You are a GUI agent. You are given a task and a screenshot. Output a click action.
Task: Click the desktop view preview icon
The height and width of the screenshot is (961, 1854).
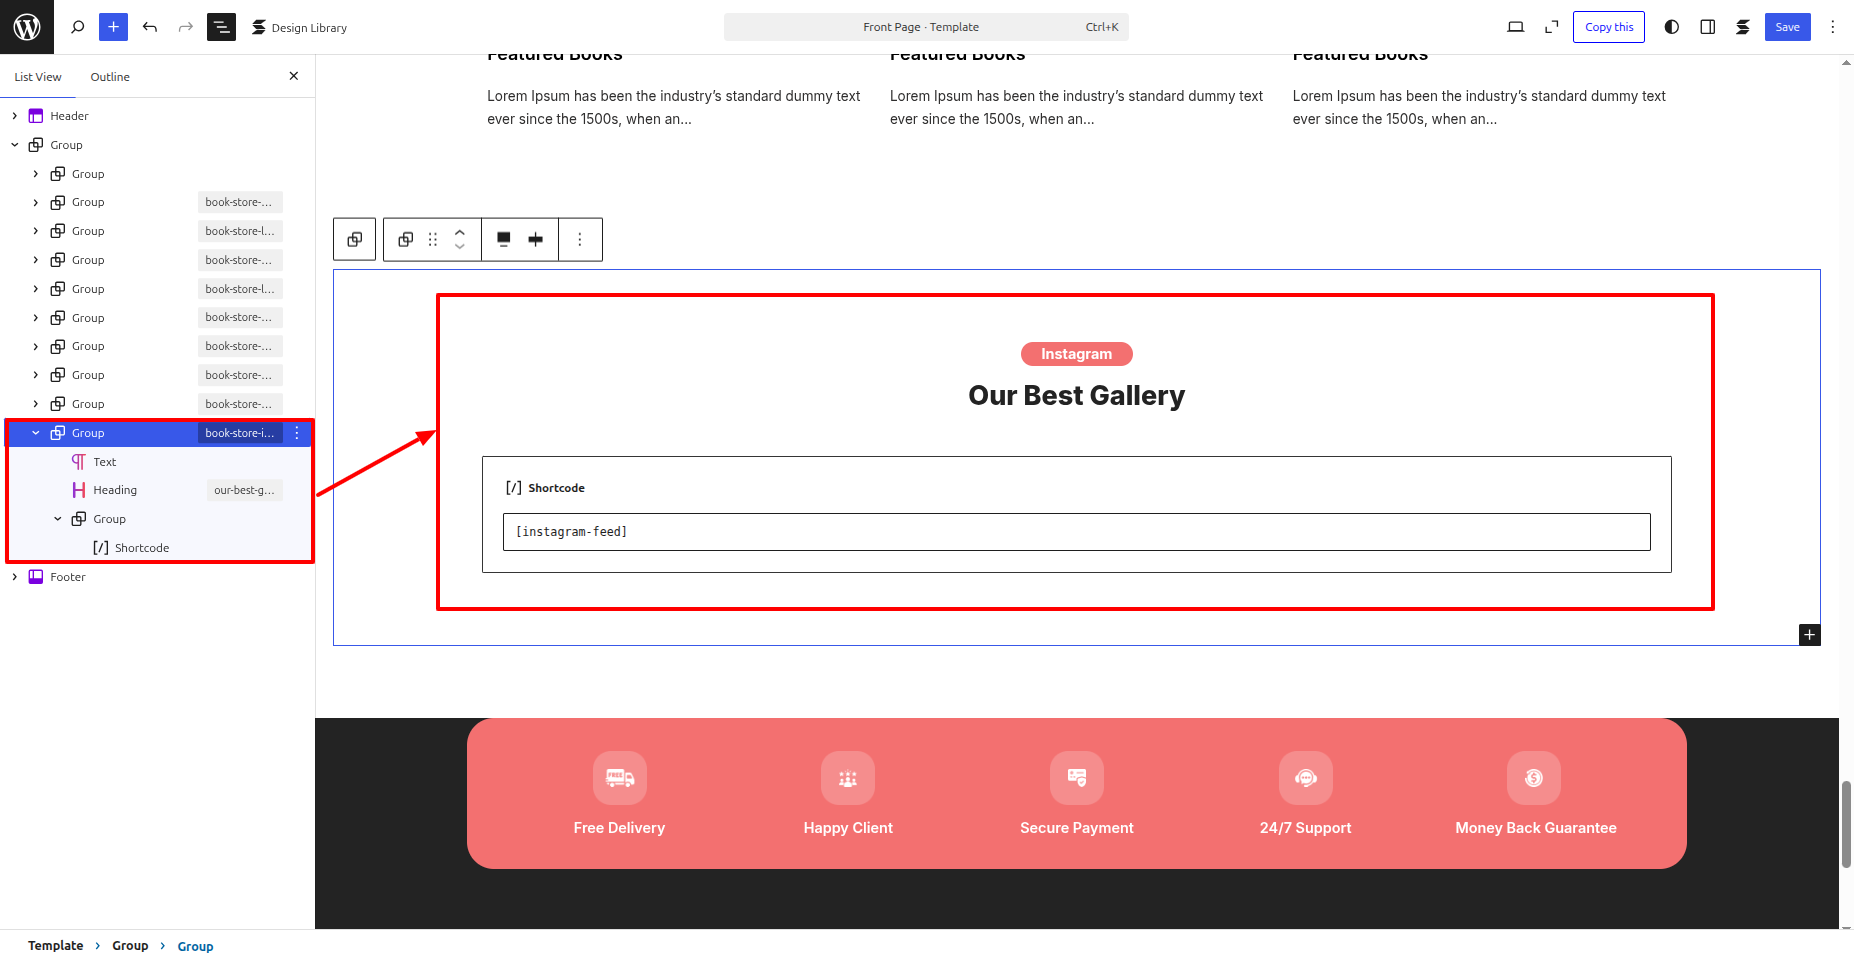1515,27
